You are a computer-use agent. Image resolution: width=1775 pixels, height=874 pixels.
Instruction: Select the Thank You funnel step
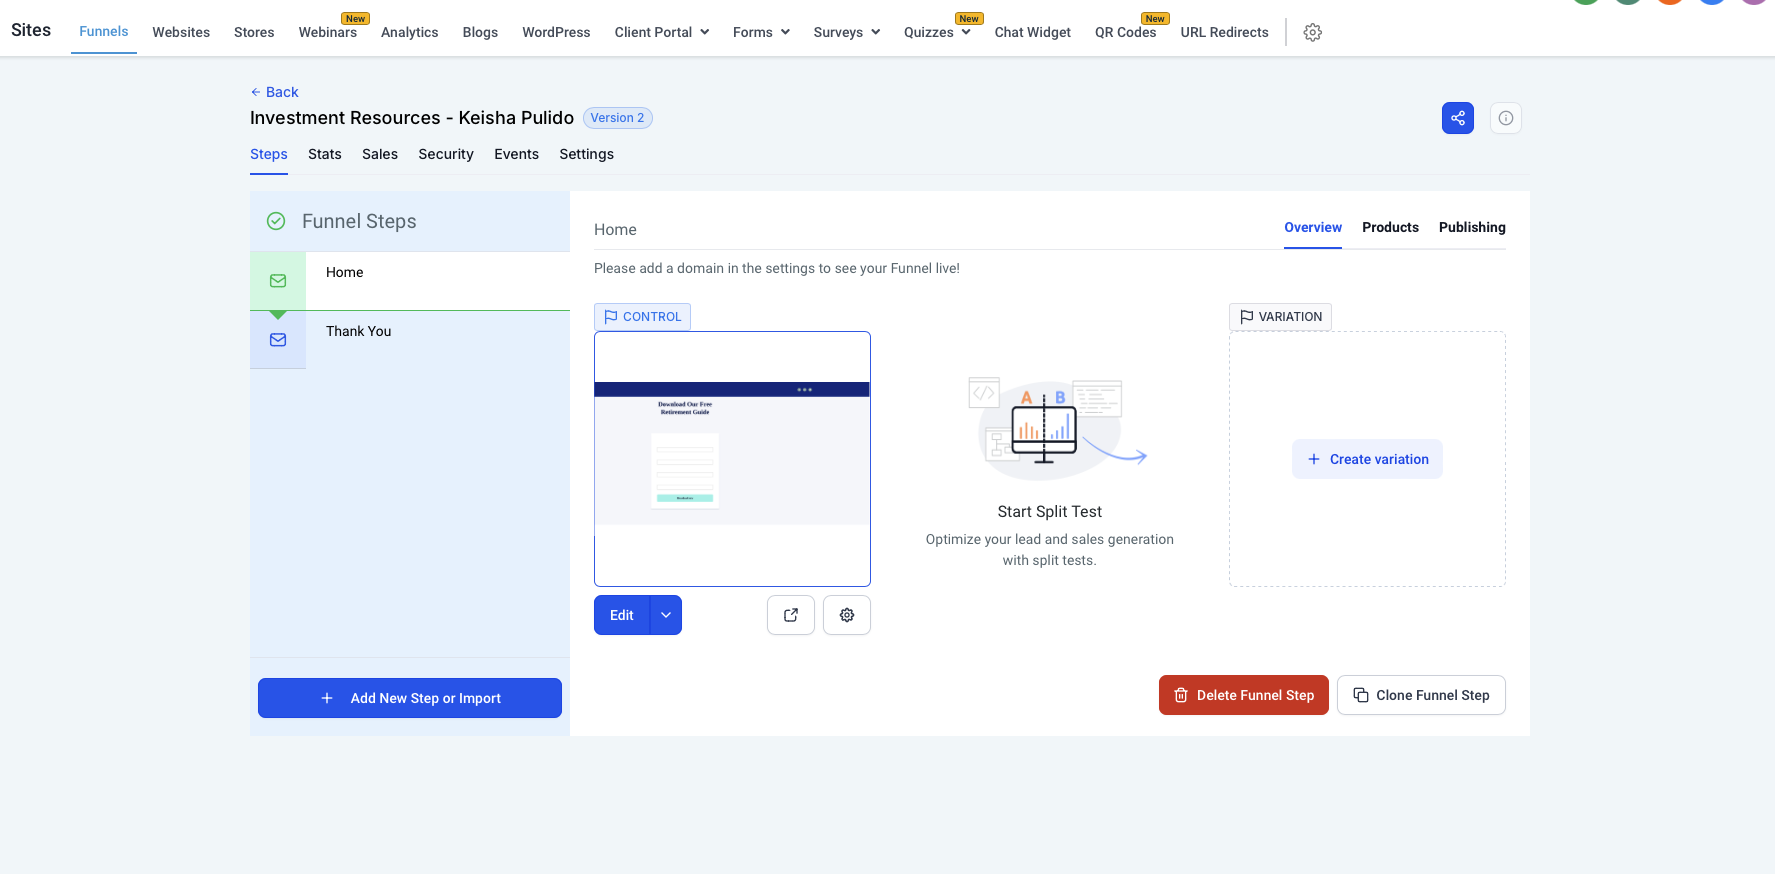click(x=410, y=340)
